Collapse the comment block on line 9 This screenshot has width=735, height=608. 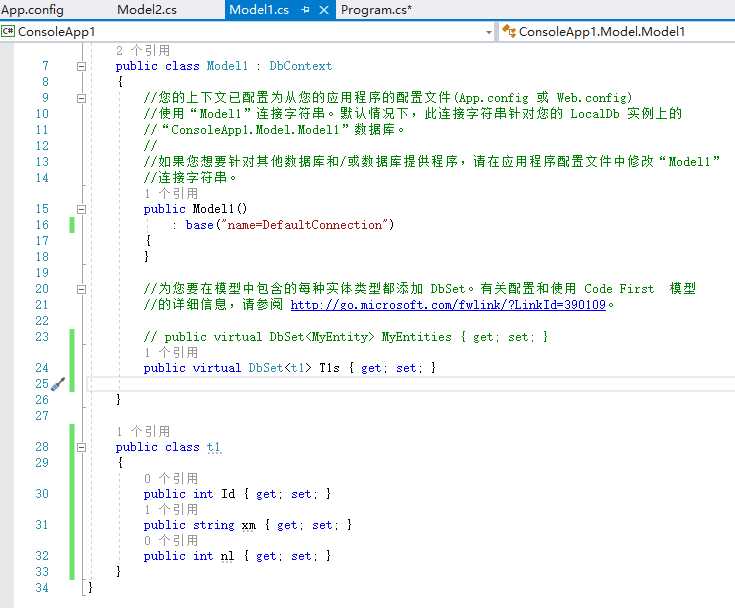click(x=81, y=98)
